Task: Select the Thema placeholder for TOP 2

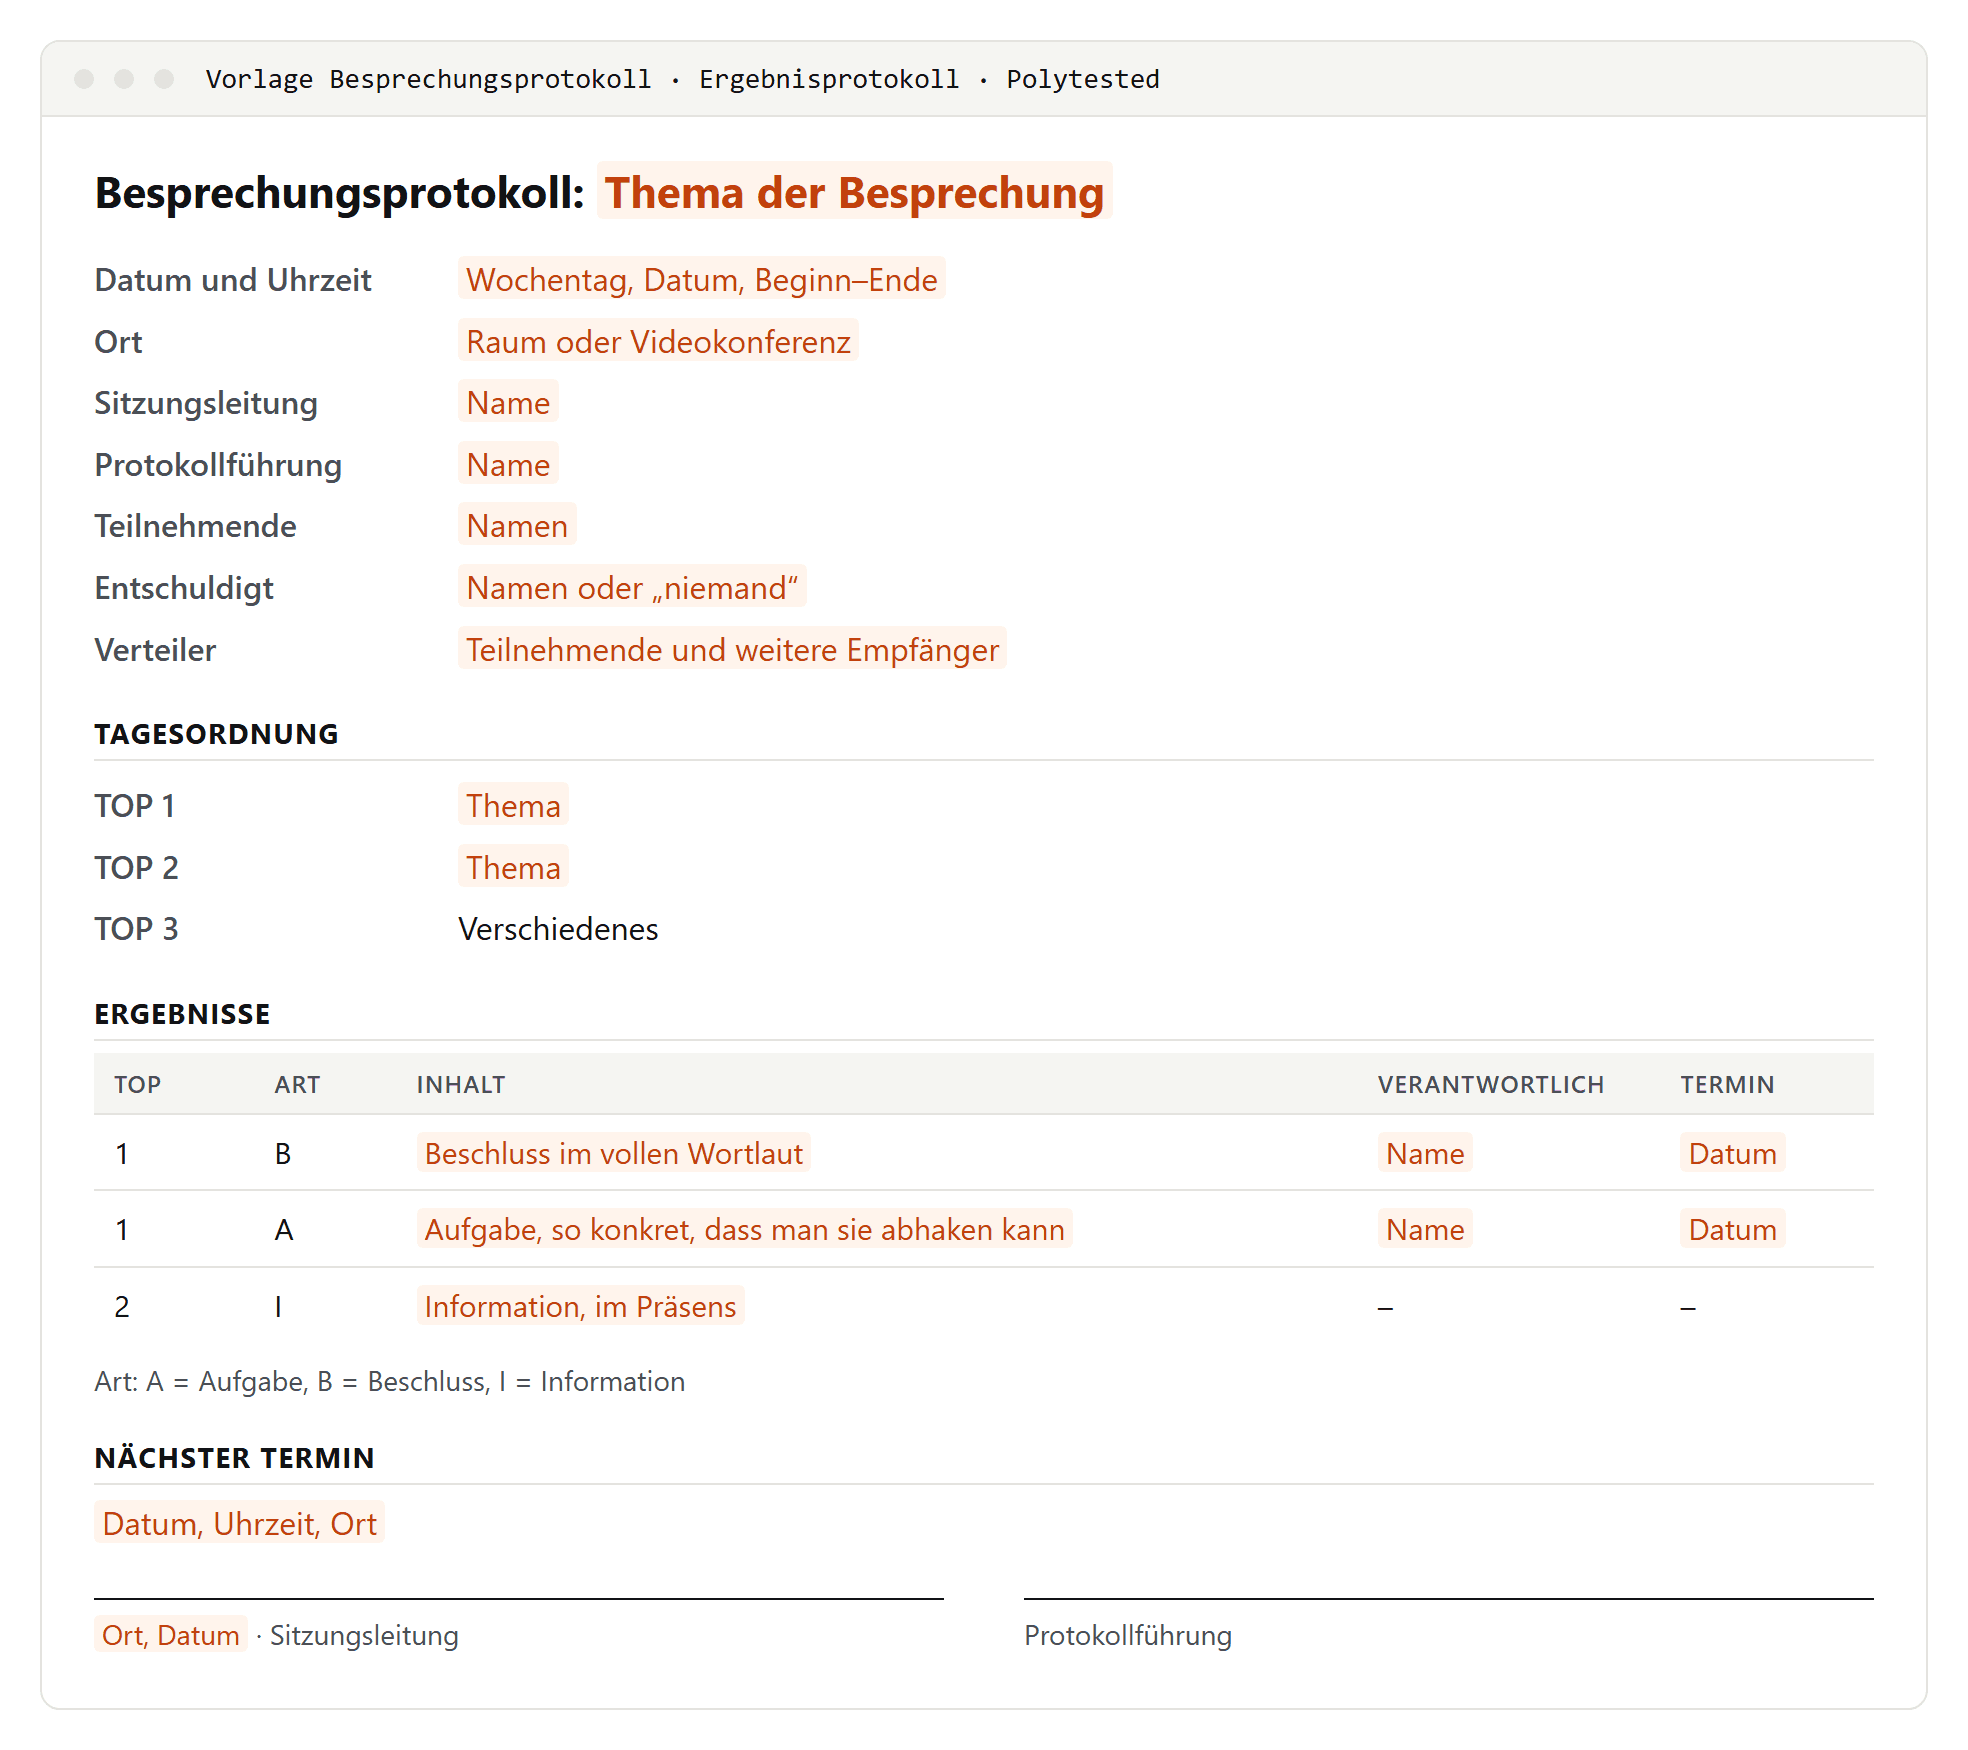Action: tap(513, 868)
